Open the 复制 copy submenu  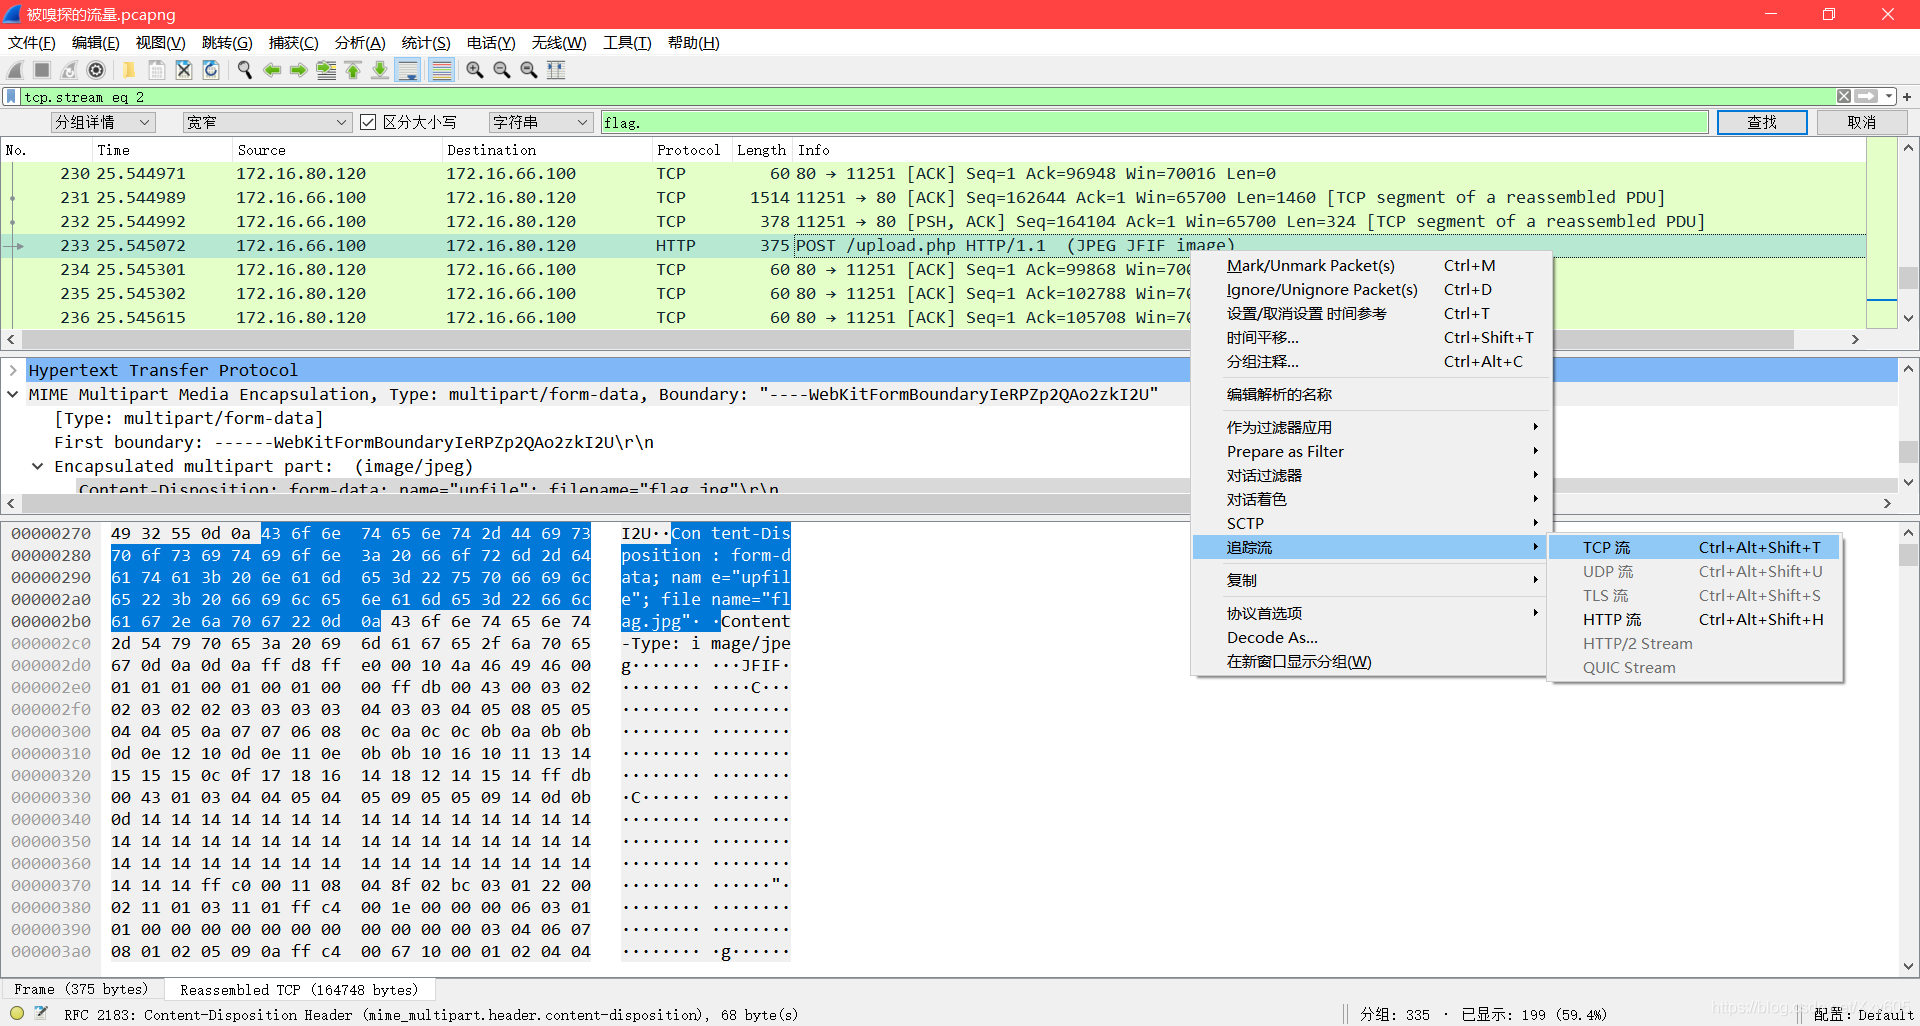[1372, 580]
